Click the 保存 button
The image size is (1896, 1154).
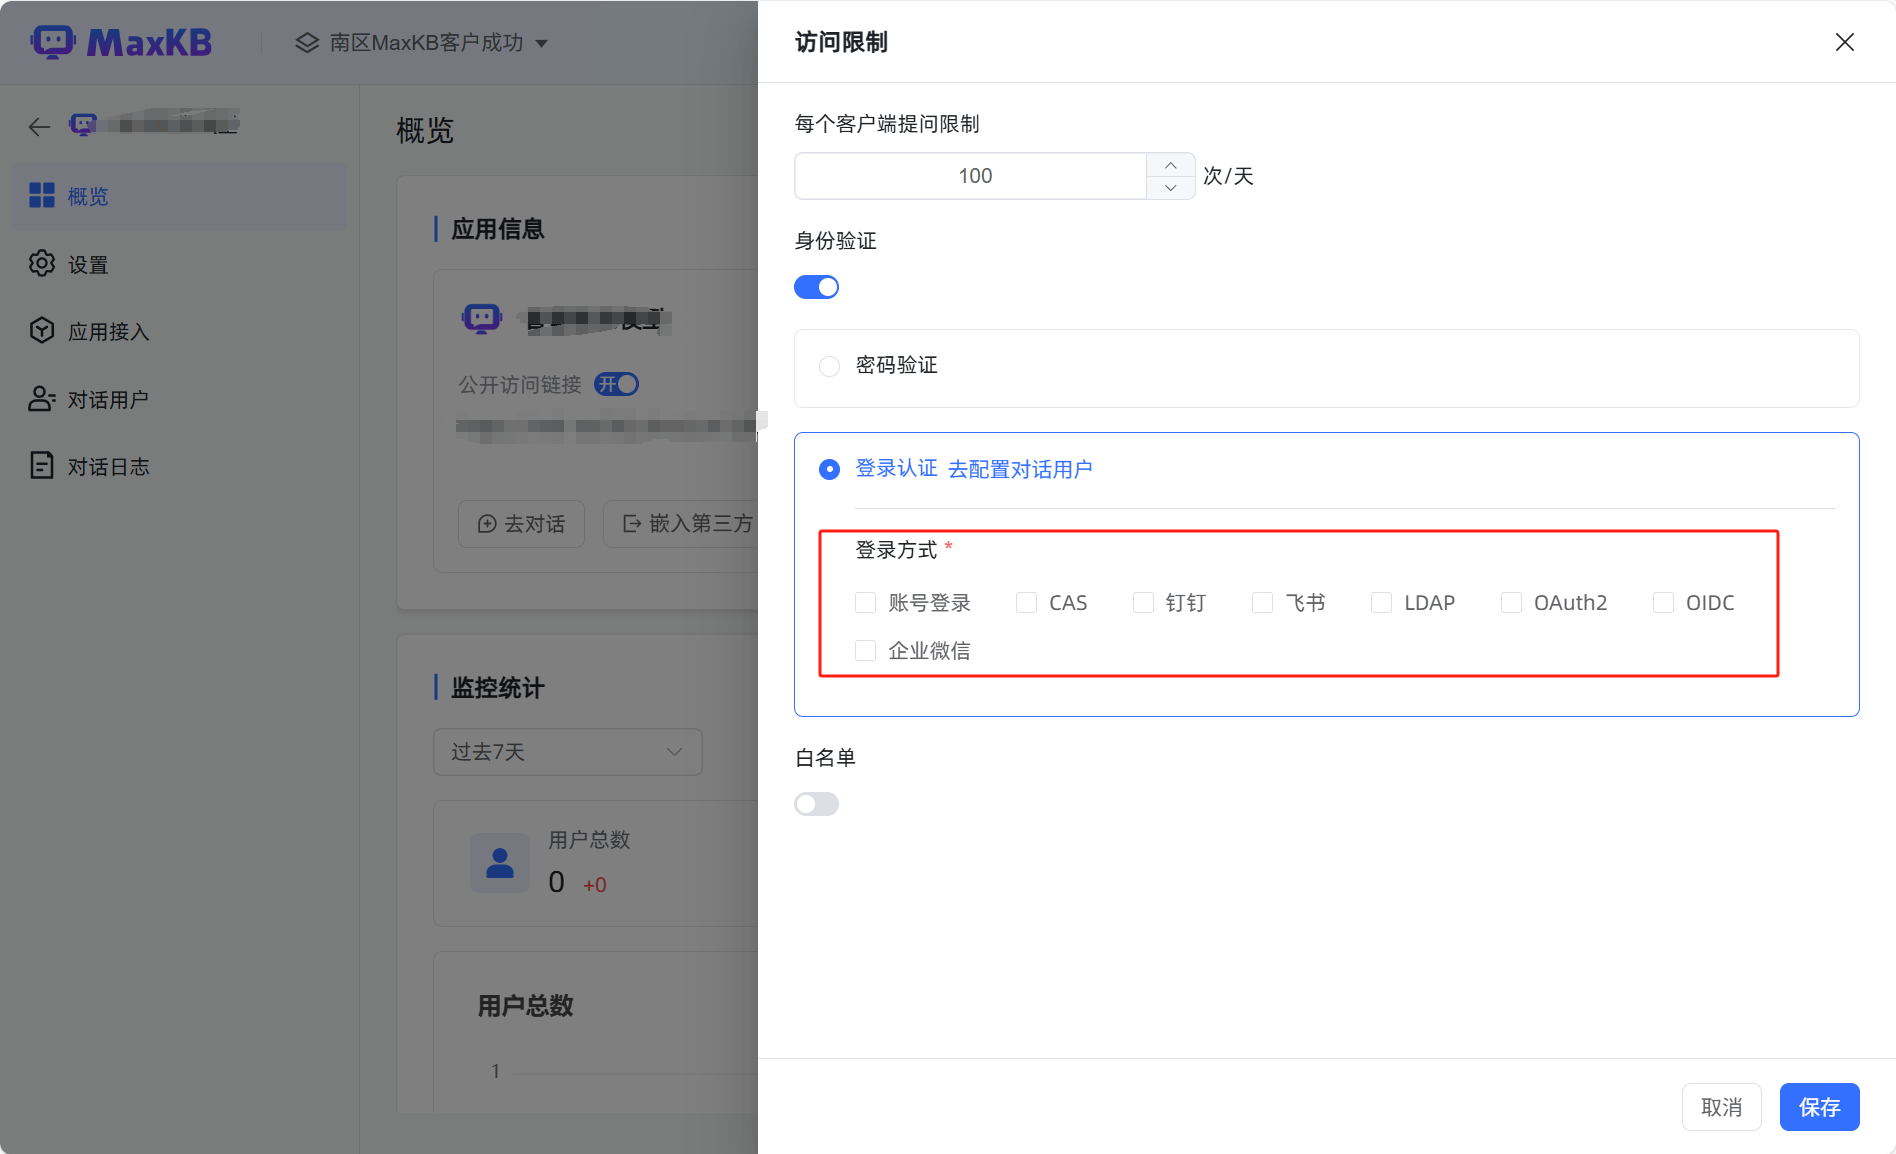1819,1107
